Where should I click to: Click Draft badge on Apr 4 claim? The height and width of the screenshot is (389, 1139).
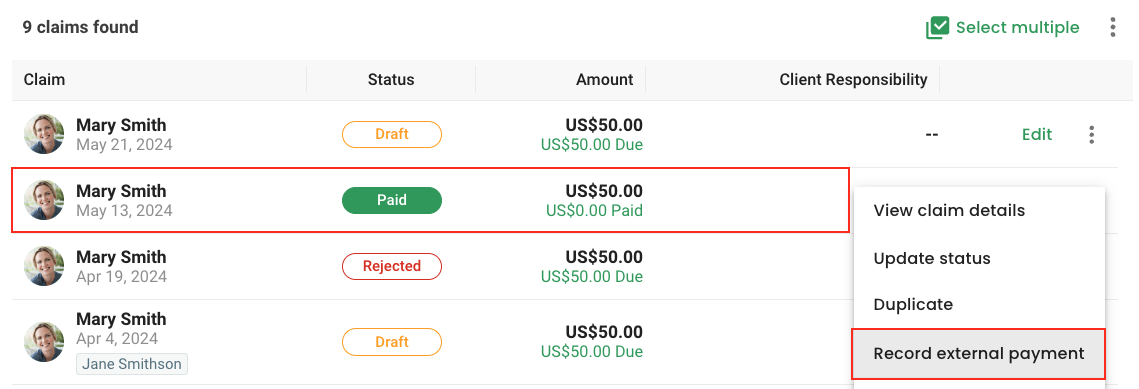coord(392,342)
